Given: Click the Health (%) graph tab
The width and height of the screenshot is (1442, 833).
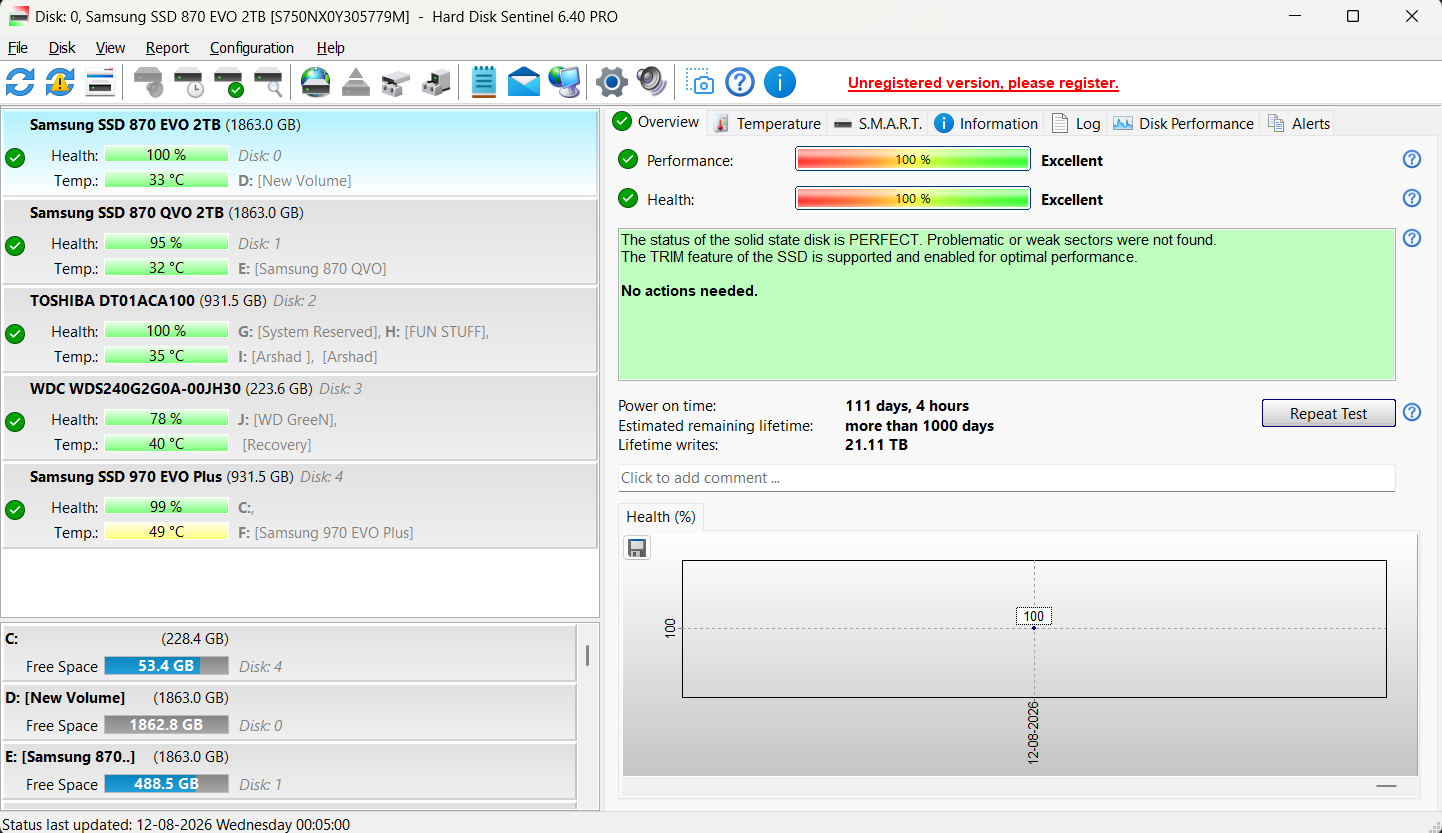Looking at the screenshot, I should pos(661,517).
